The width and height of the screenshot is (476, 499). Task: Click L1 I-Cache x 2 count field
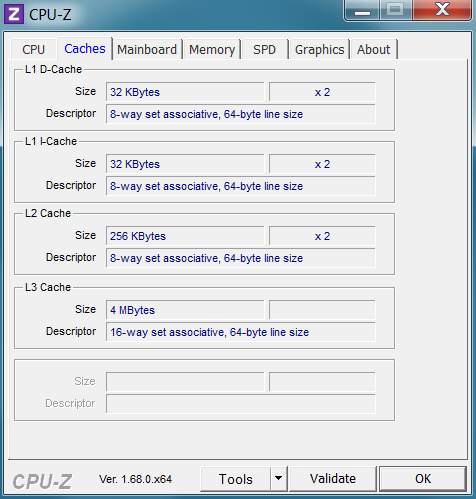[322, 164]
